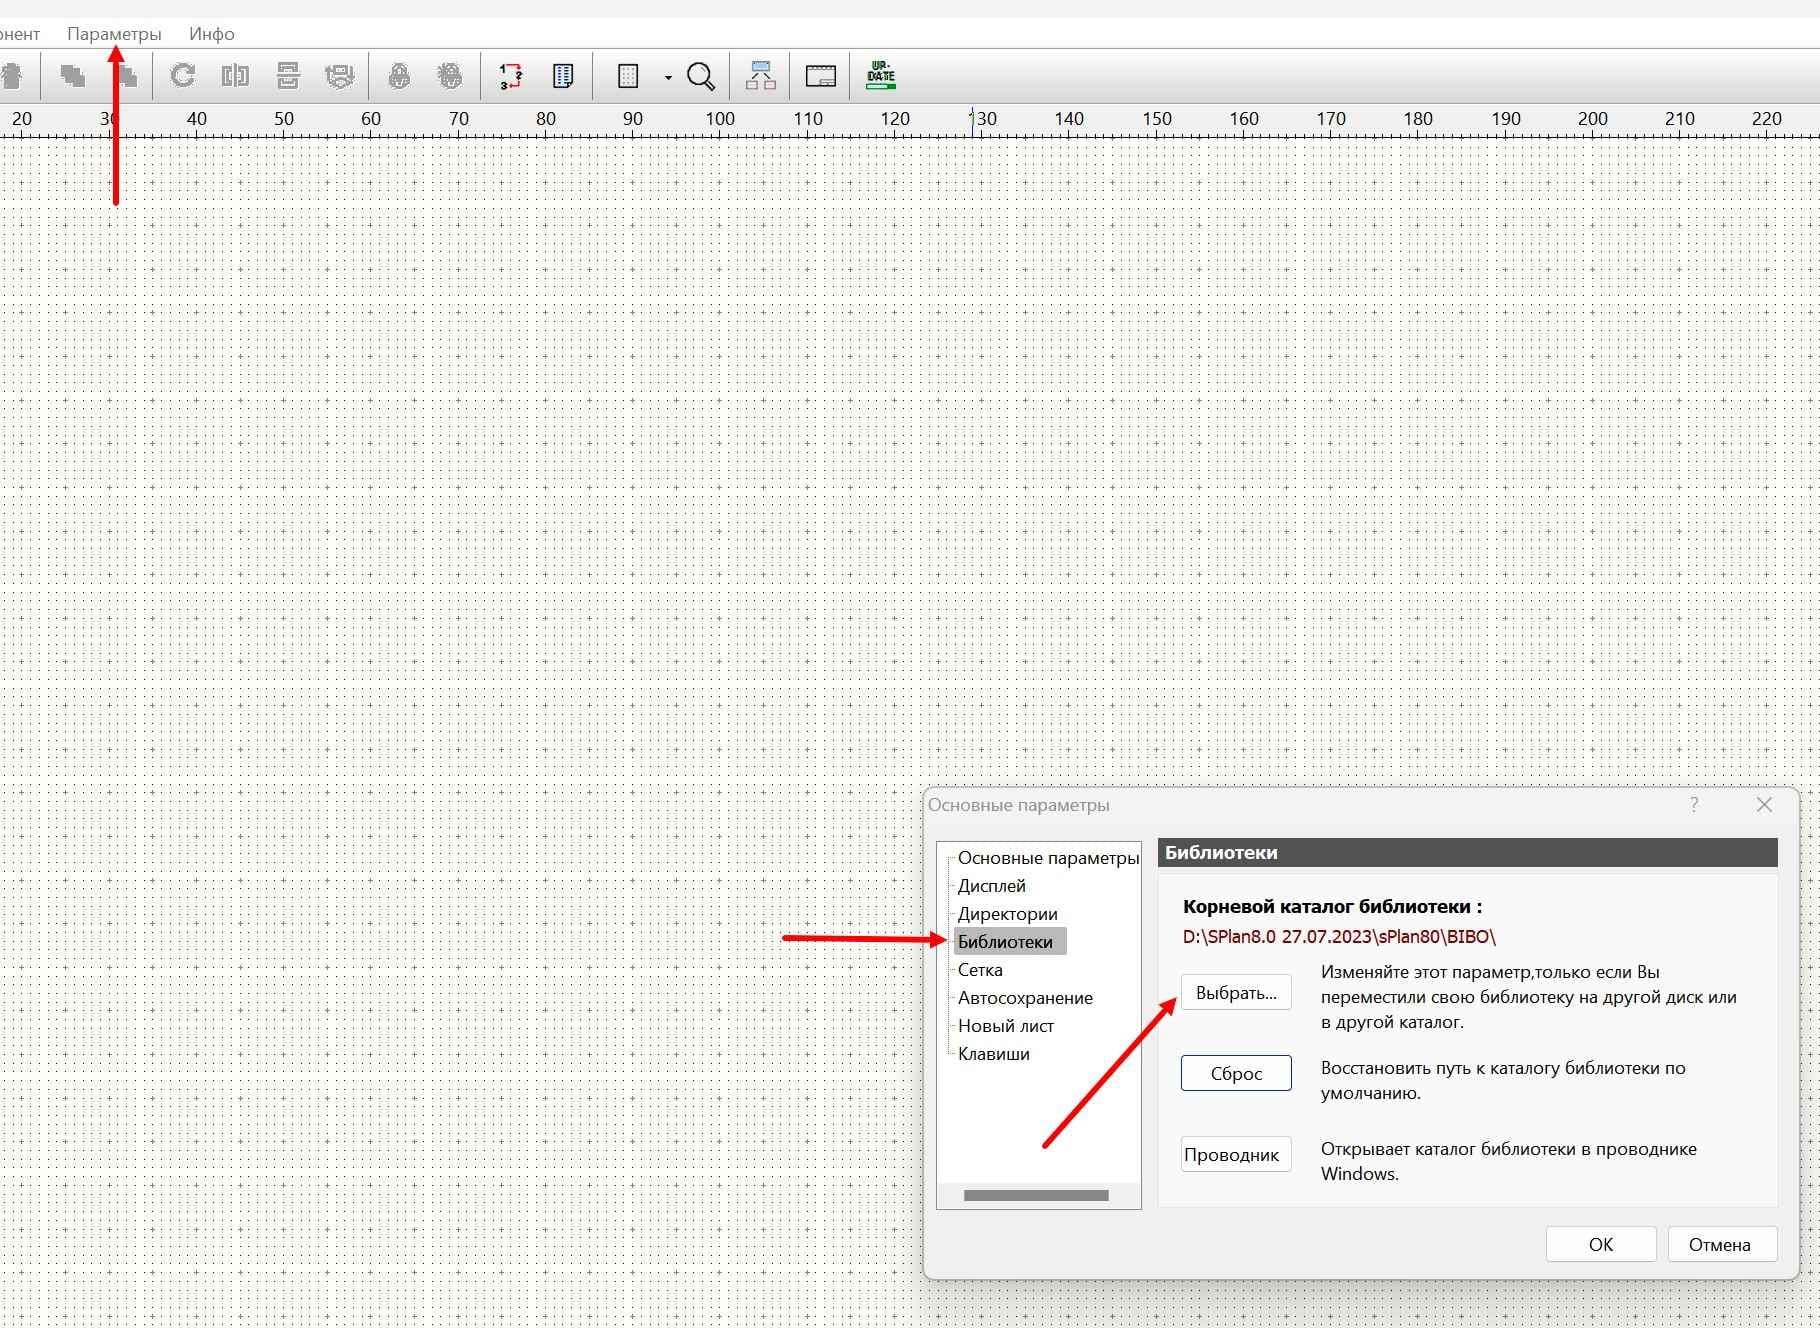Confirm settings with OK button

pos(1600,1244)
